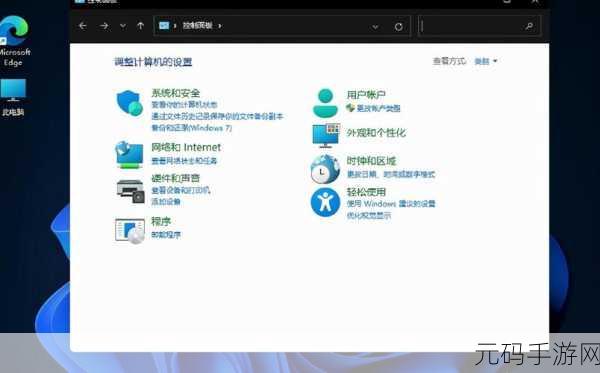Open the 轻松使用 heading link
This screenshot has width=600, height=373.
pos(366,192)
